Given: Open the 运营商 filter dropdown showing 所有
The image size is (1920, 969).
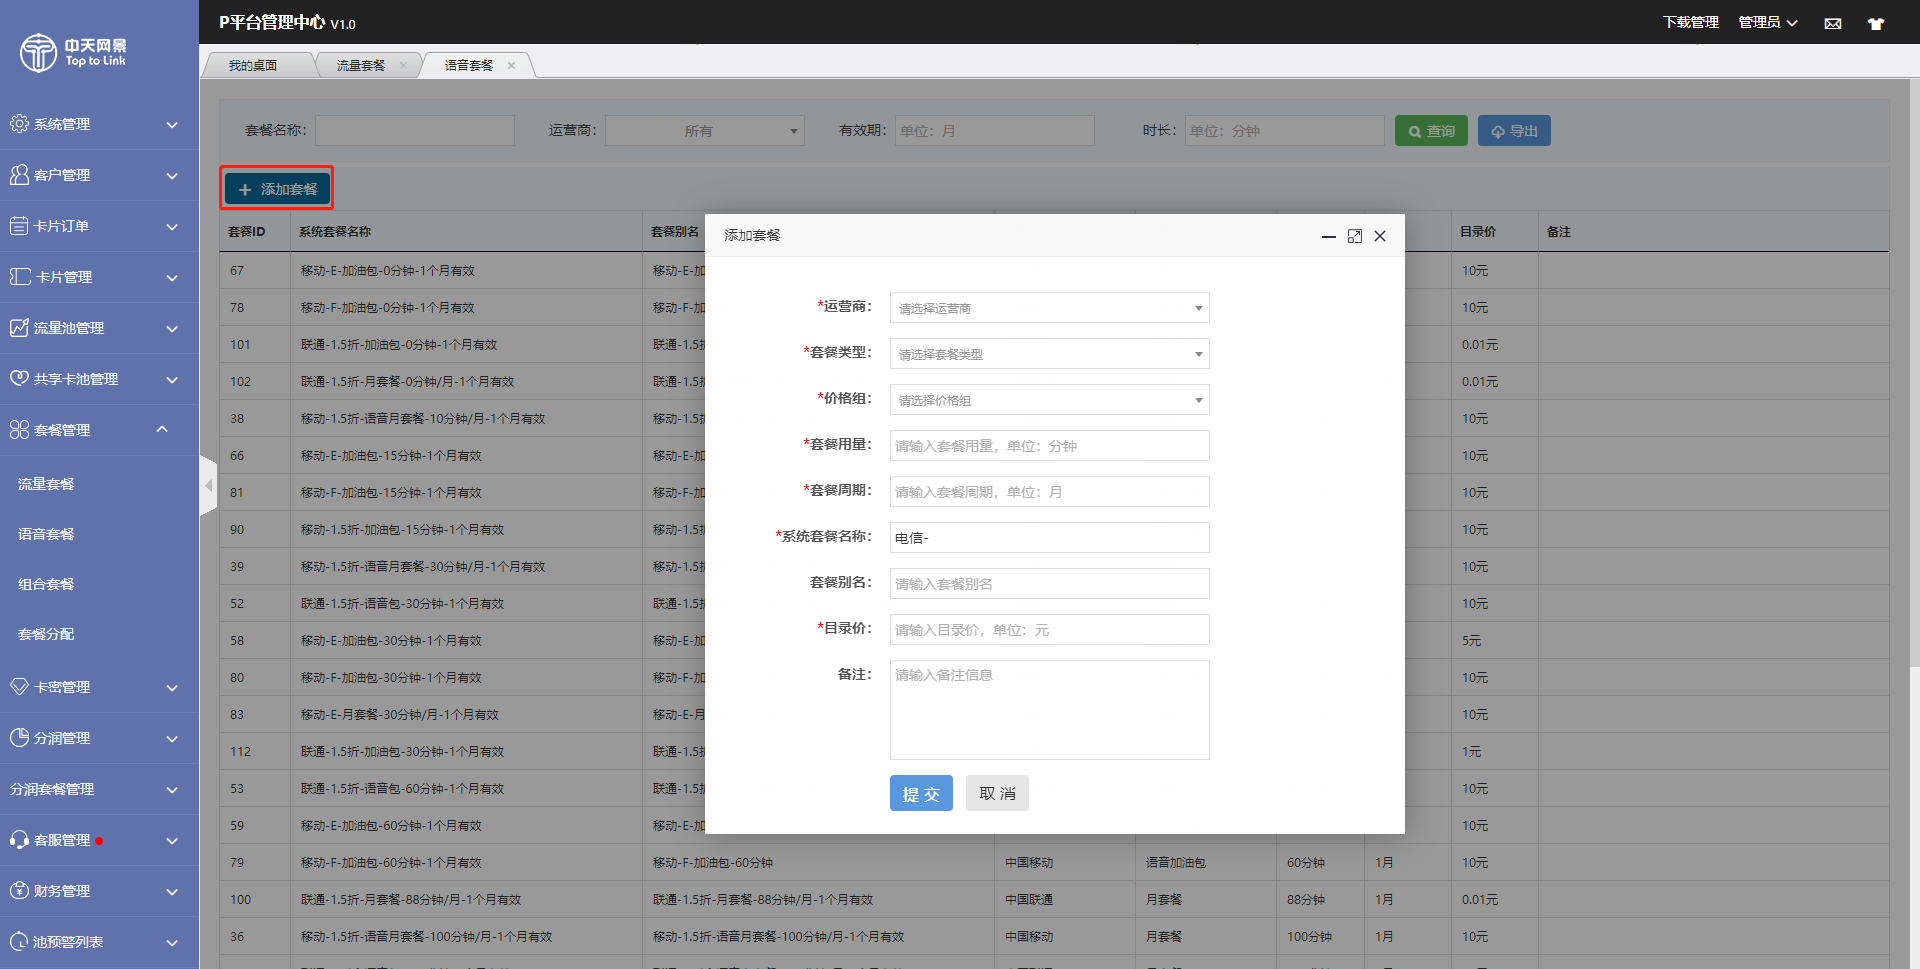Looking at the screenshot, I should coord(705,131).
